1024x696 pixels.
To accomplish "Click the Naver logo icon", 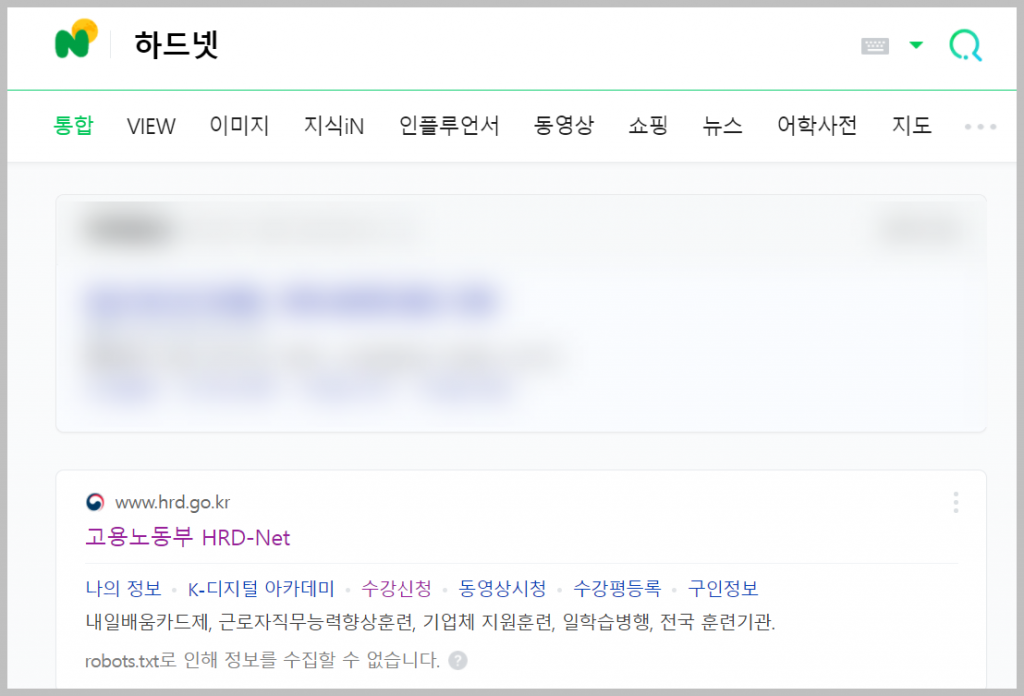I will click(76, 39).
